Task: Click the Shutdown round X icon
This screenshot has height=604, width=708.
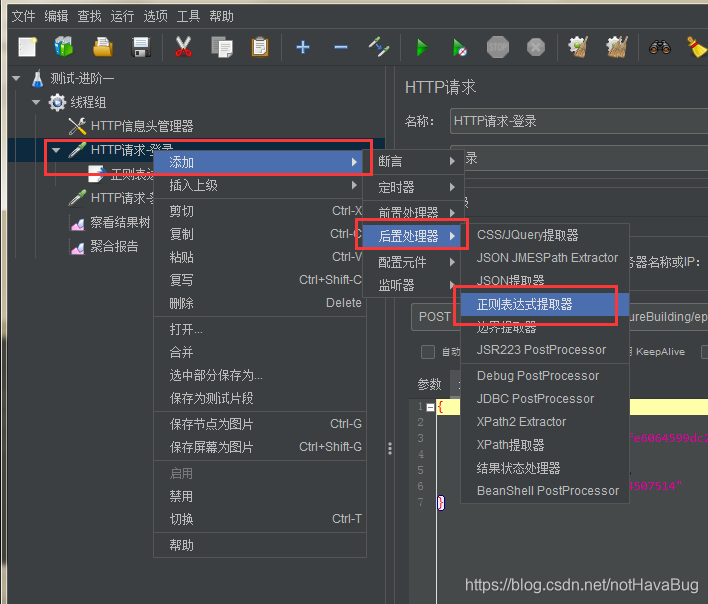Action: click(536, 47)
